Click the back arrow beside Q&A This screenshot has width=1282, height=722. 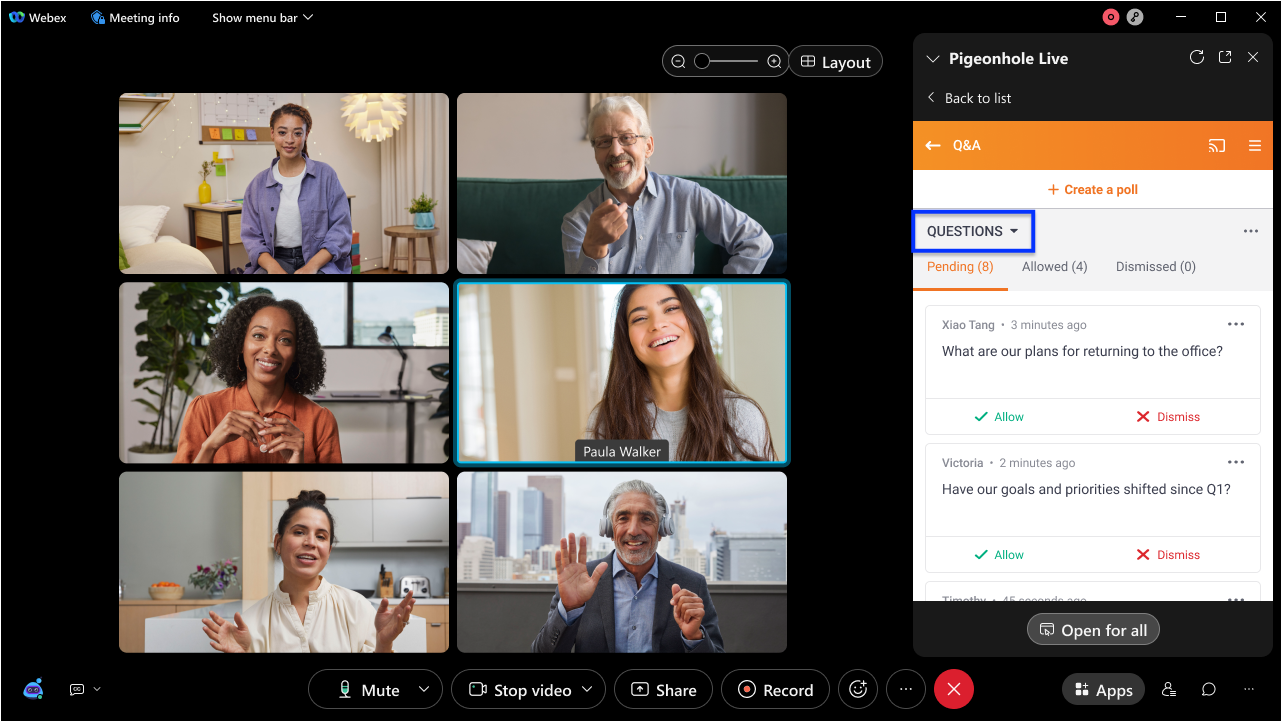(x=933, y=145)
